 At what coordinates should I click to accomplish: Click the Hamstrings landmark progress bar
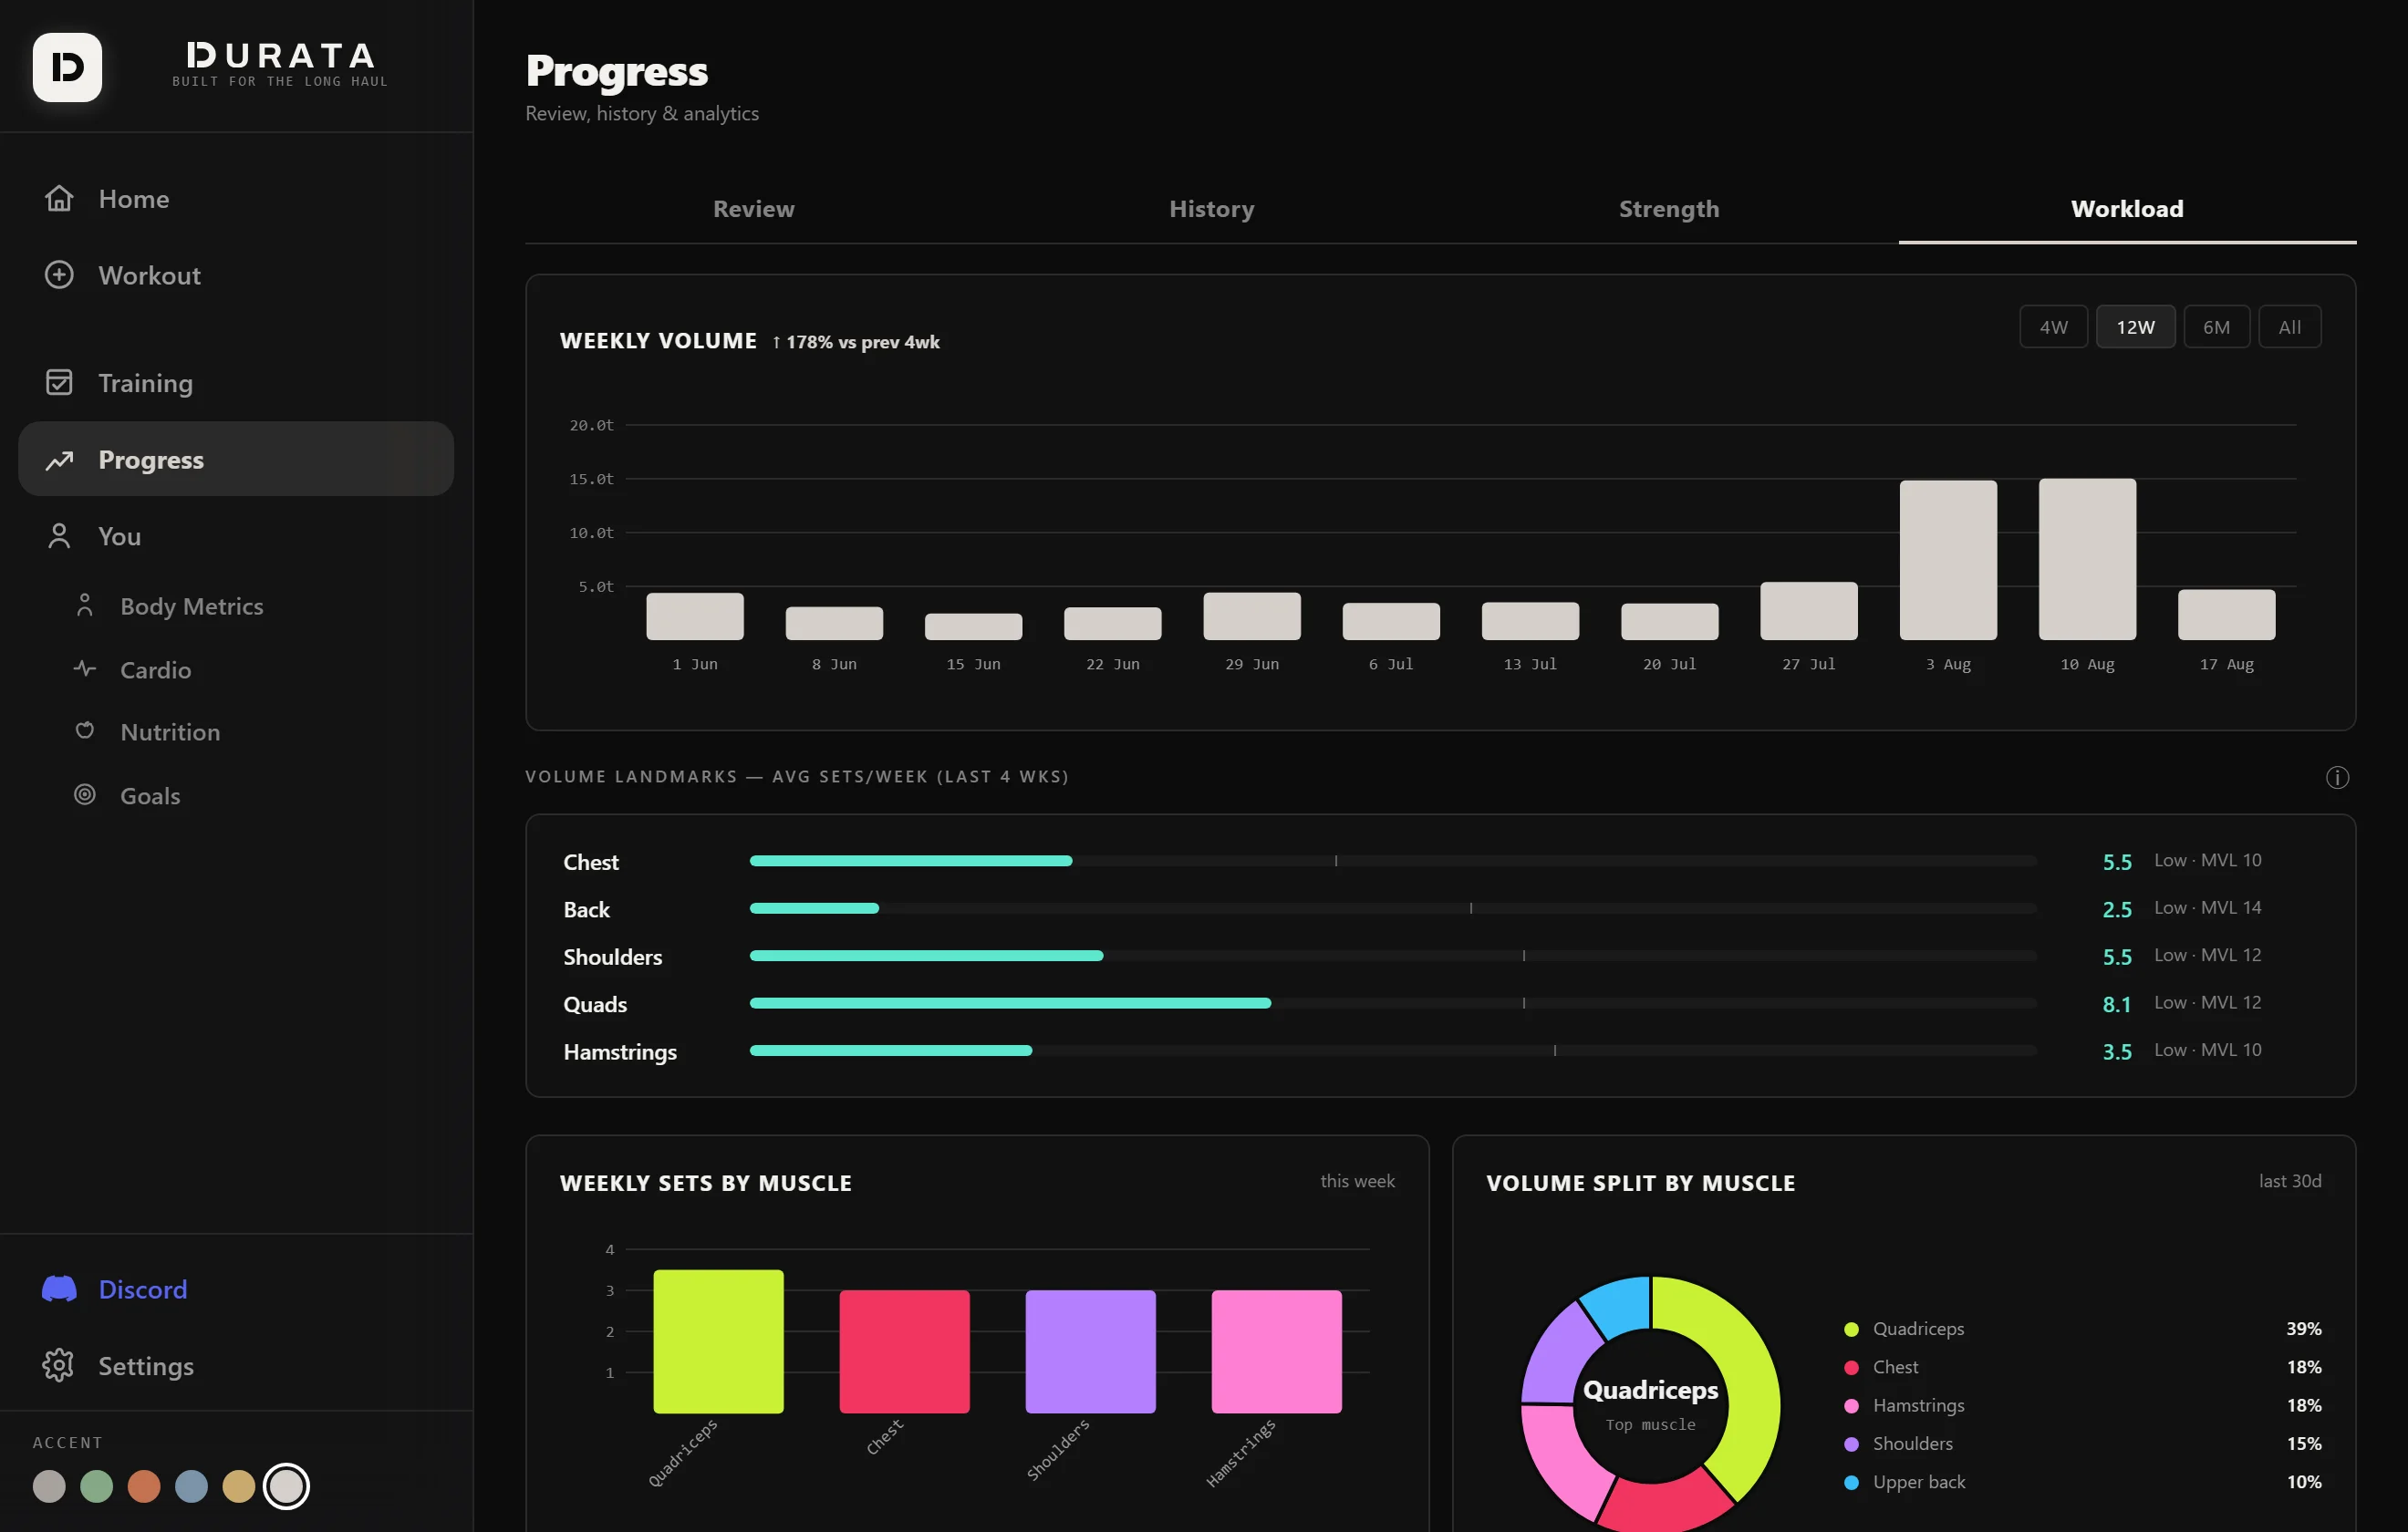(1392, 1049)
